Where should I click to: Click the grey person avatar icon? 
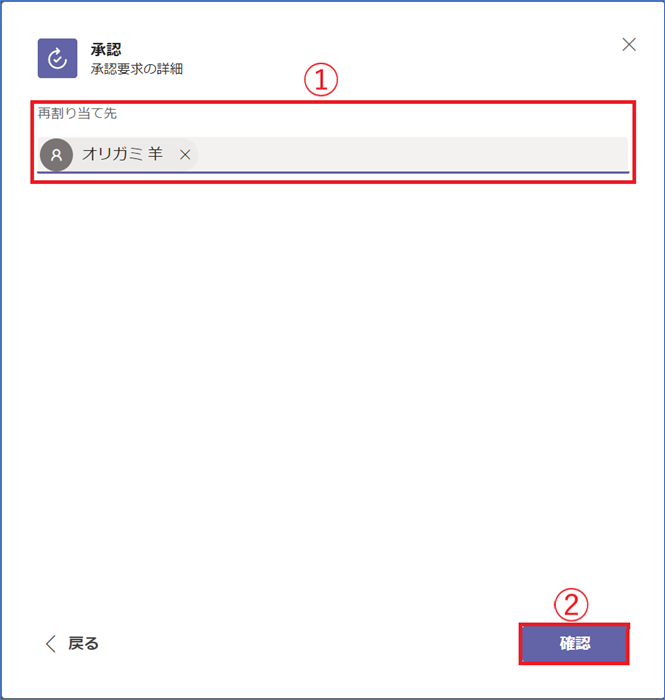click(x=56, y=155)
